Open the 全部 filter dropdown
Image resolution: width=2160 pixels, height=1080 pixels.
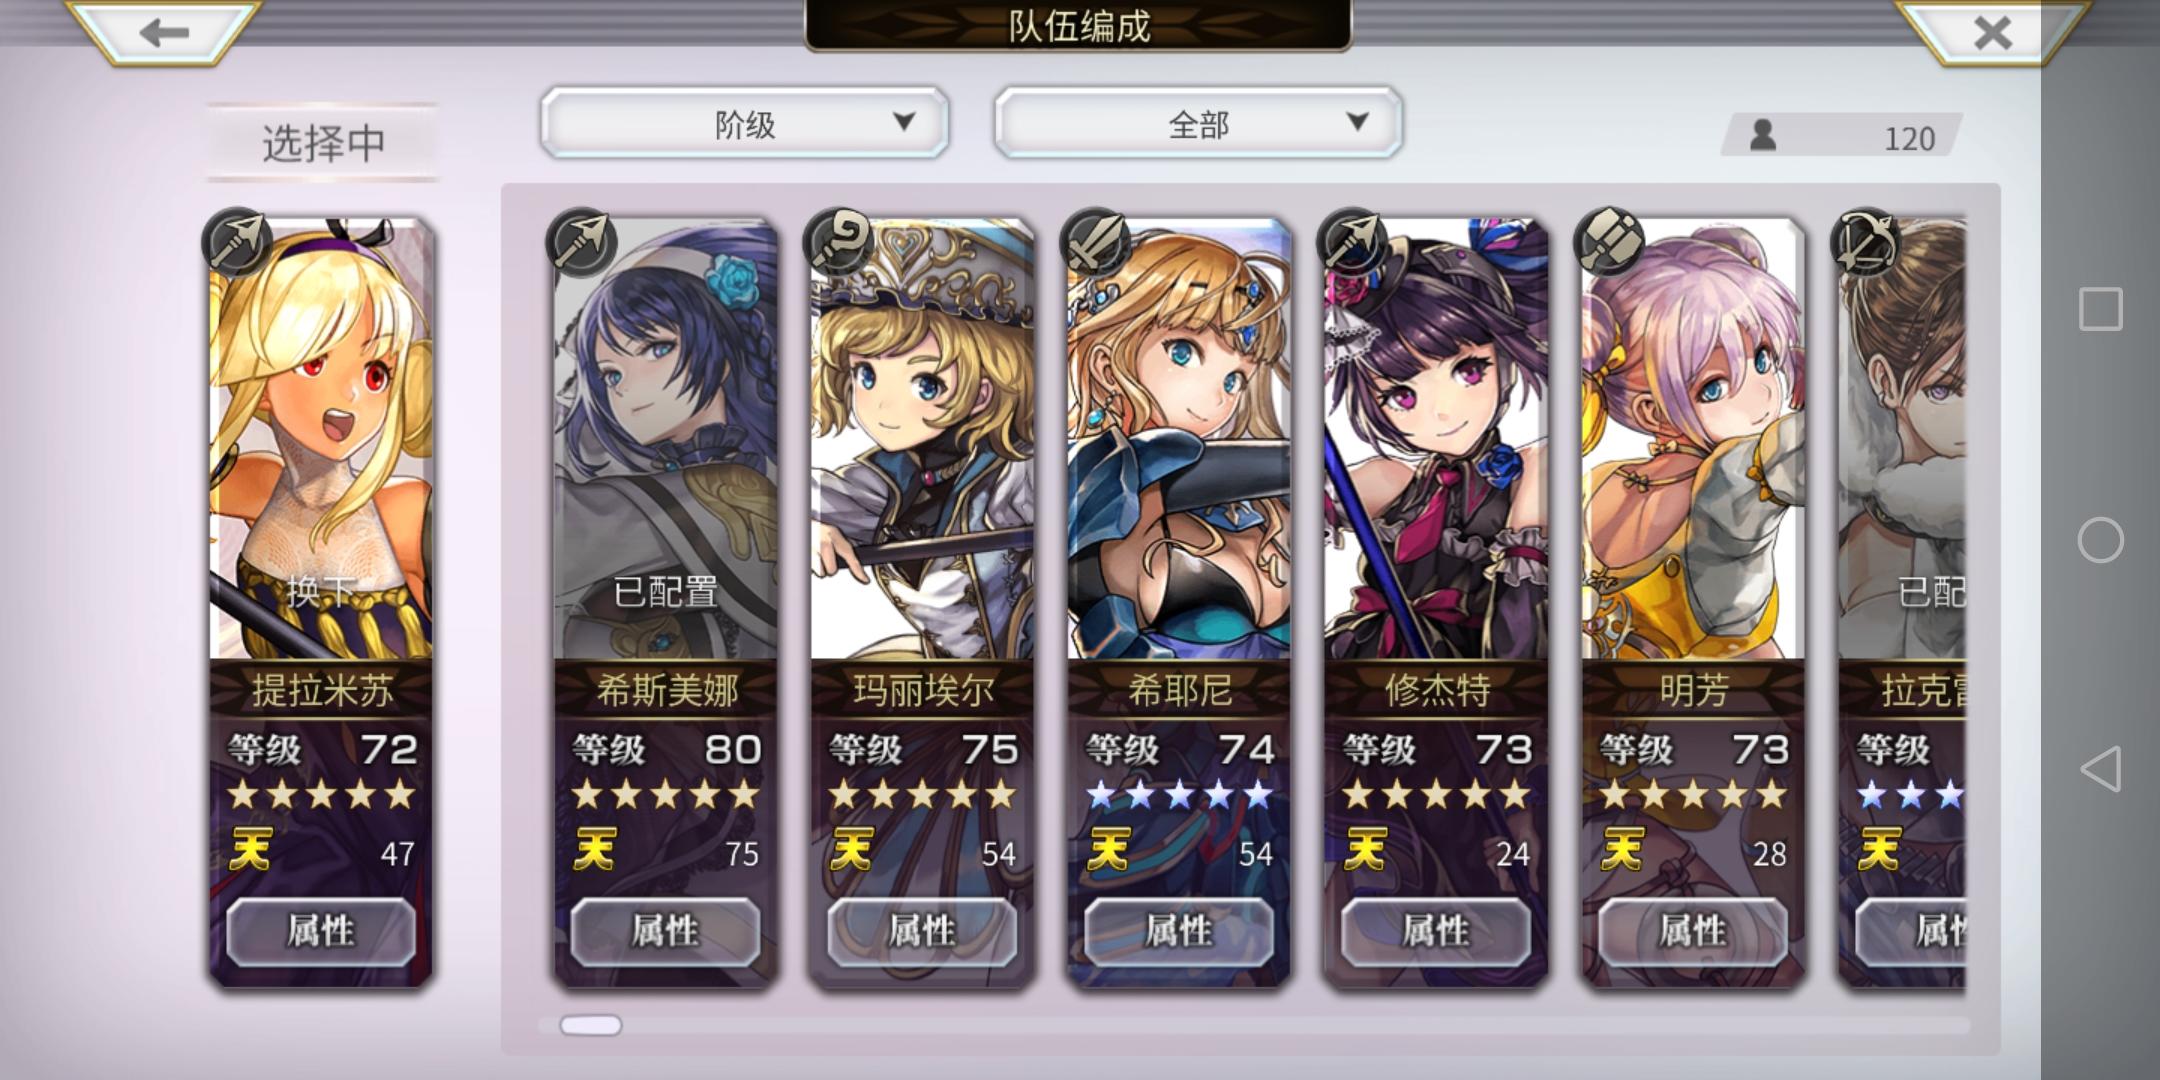1198,123
